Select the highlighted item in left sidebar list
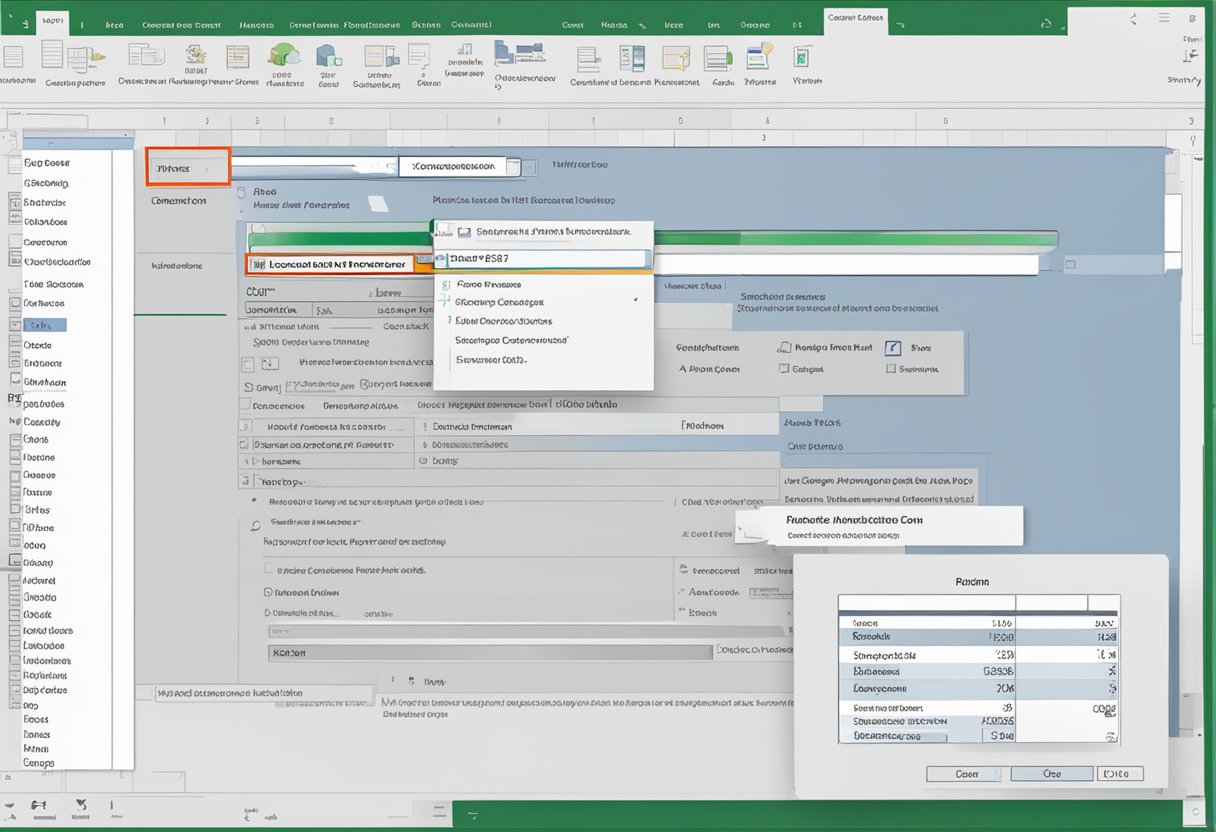Image resolution: width=1216 pixels, height=832 pixels. coord(44,325)
